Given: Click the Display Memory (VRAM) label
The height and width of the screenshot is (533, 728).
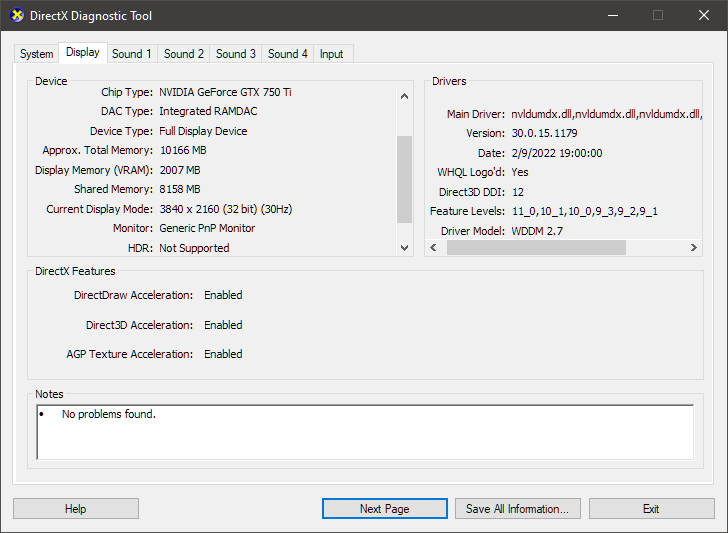Looking at the screenshot, I should (94, 170).
